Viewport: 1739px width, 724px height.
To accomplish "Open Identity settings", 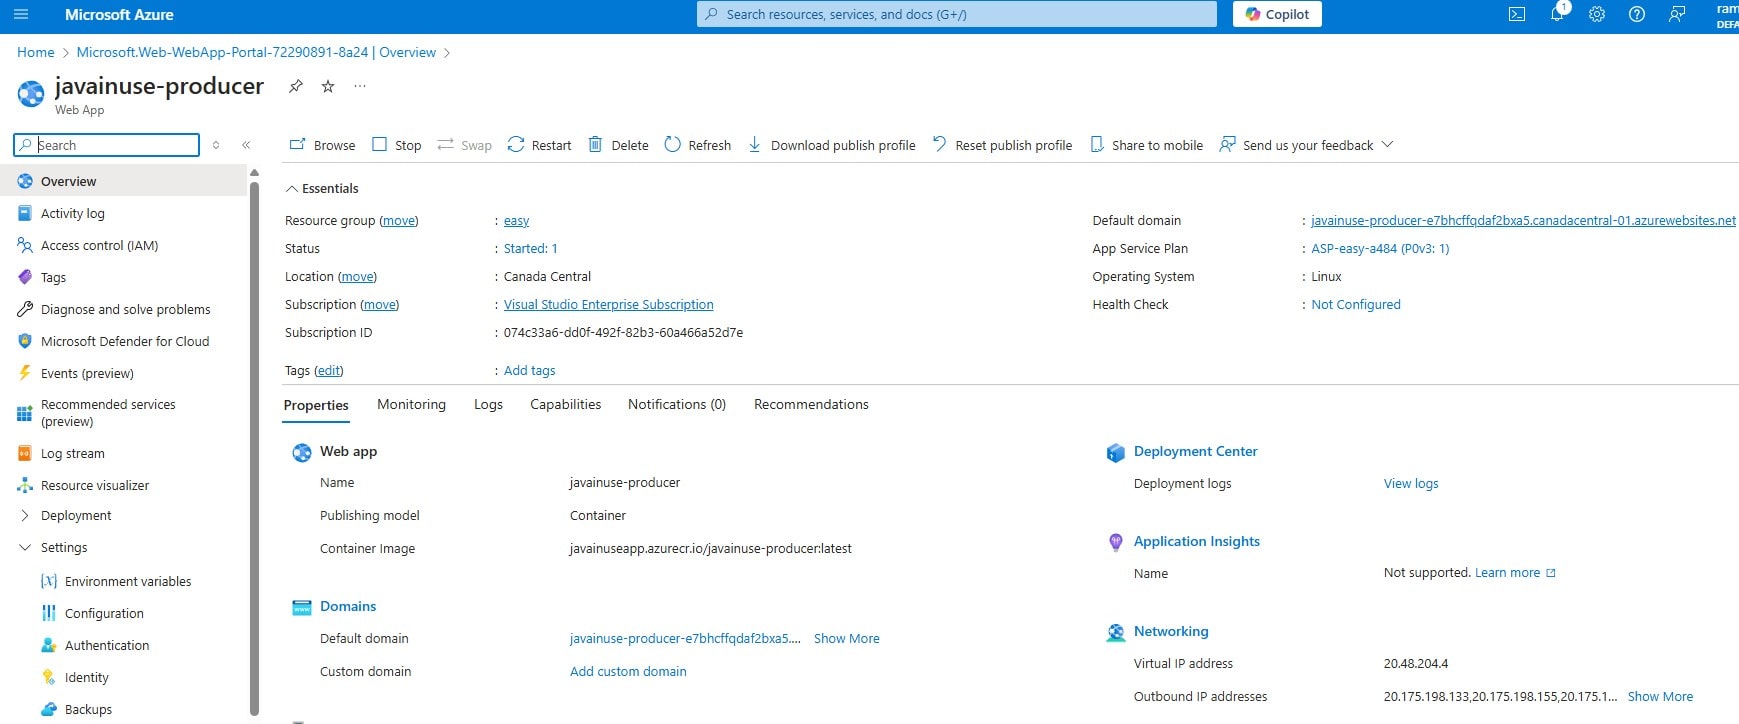I will pos(87,677).
